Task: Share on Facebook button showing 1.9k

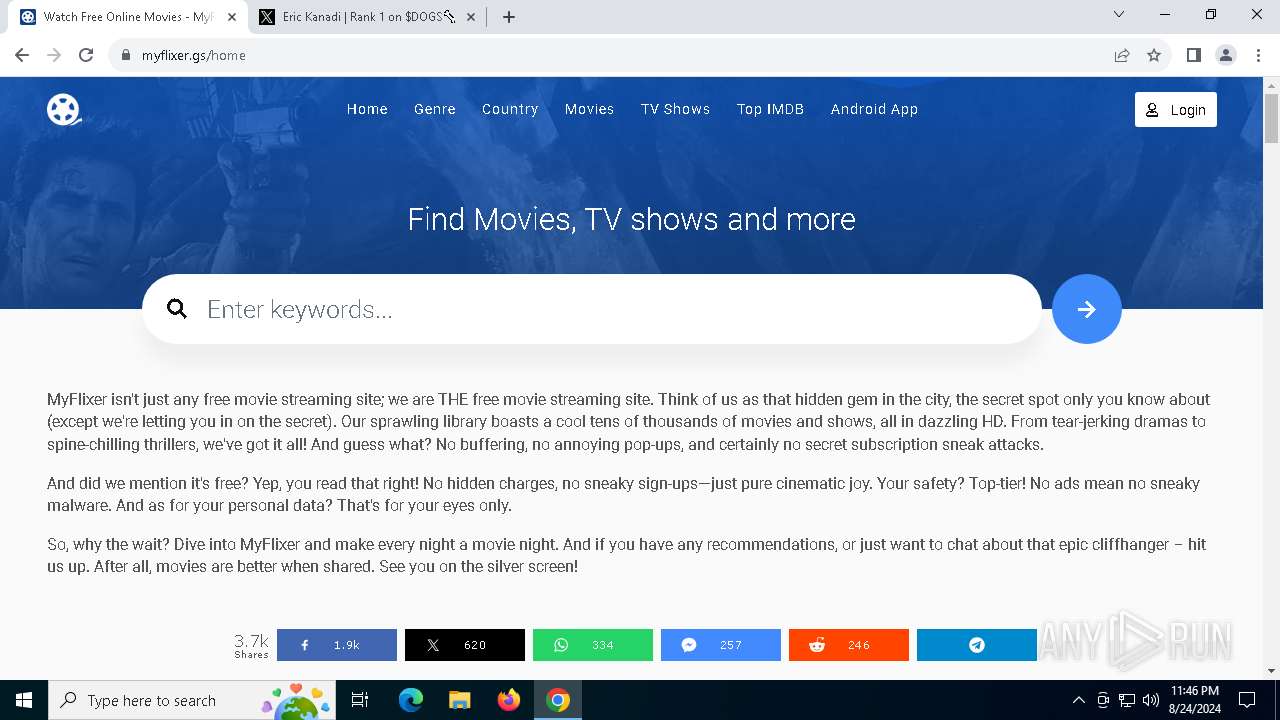Action: tap(337, 645)
